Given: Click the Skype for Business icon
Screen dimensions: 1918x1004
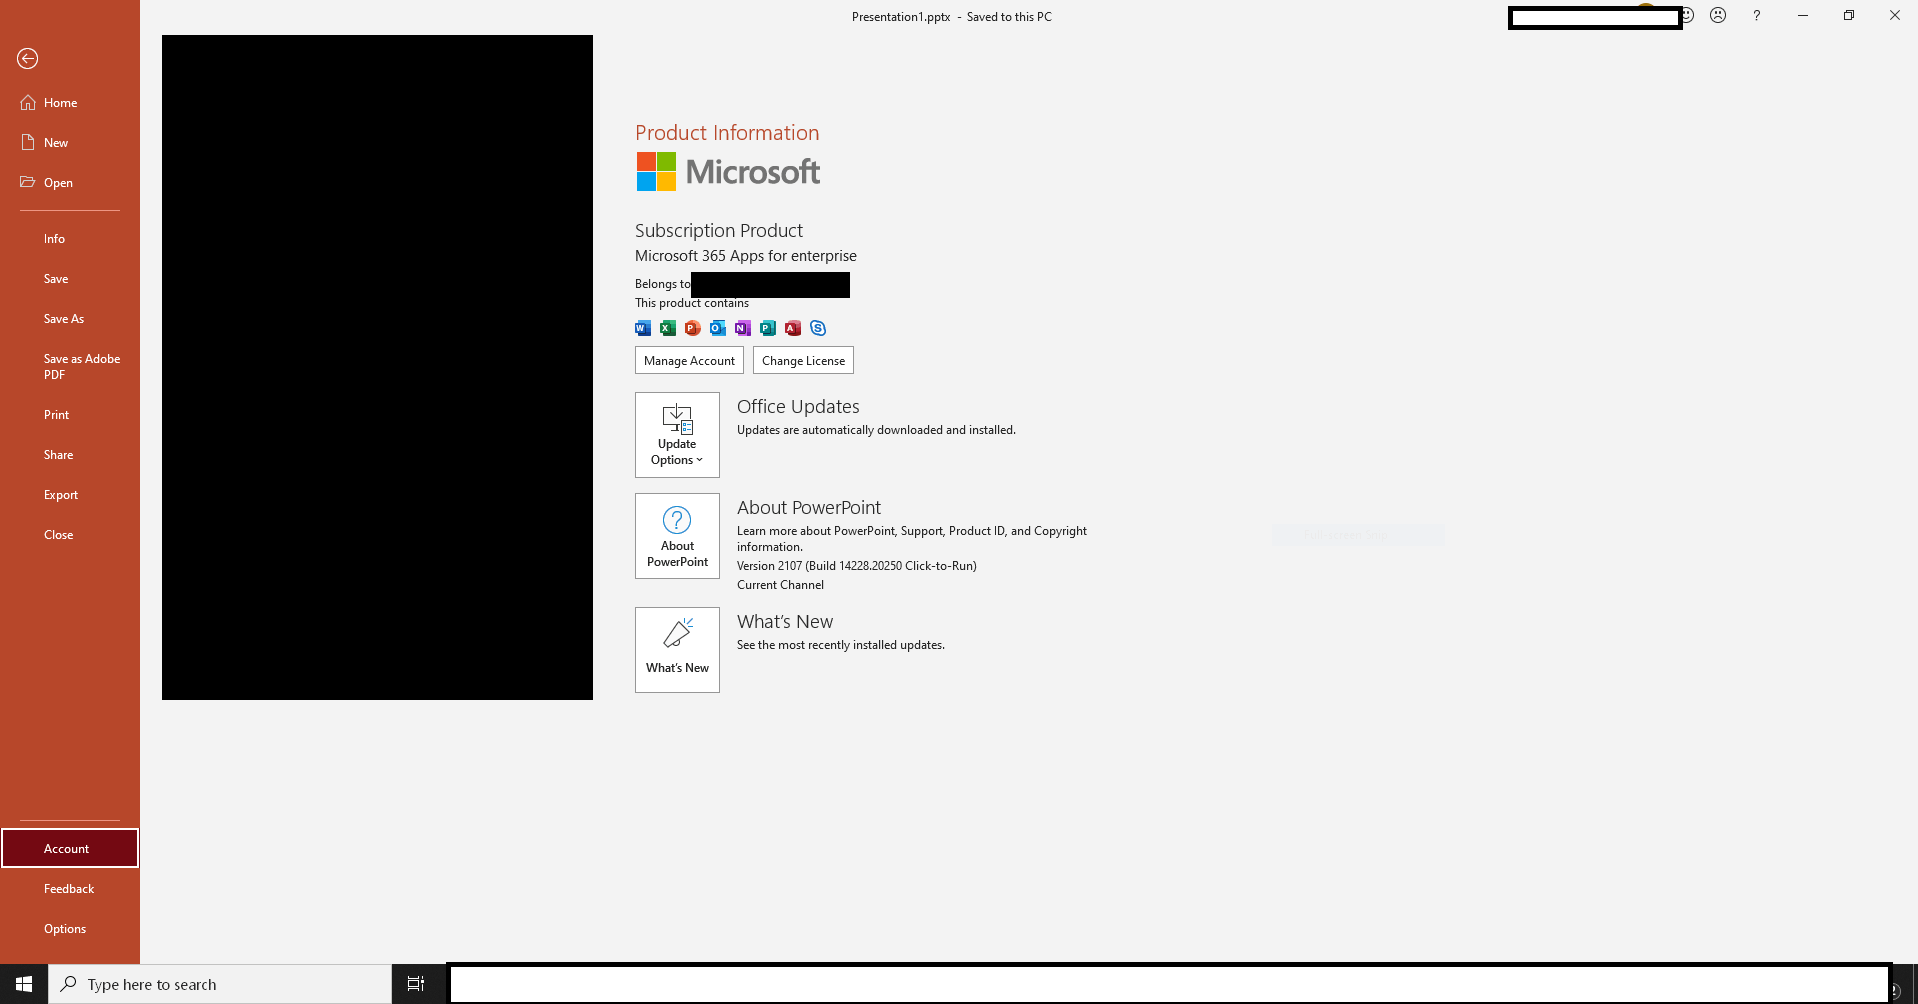Looking at the screenshot, I should click(818, 328).
